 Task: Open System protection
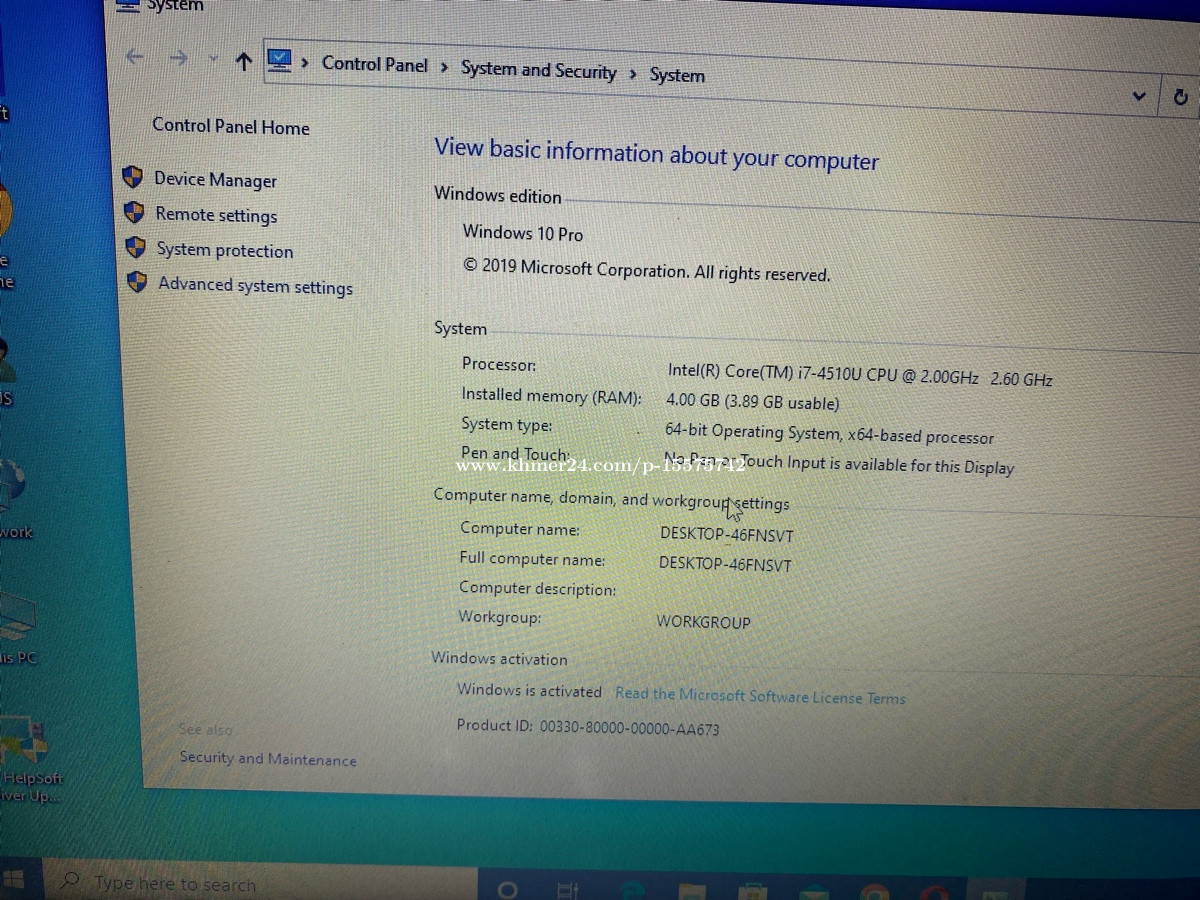[x=225, y=250]
